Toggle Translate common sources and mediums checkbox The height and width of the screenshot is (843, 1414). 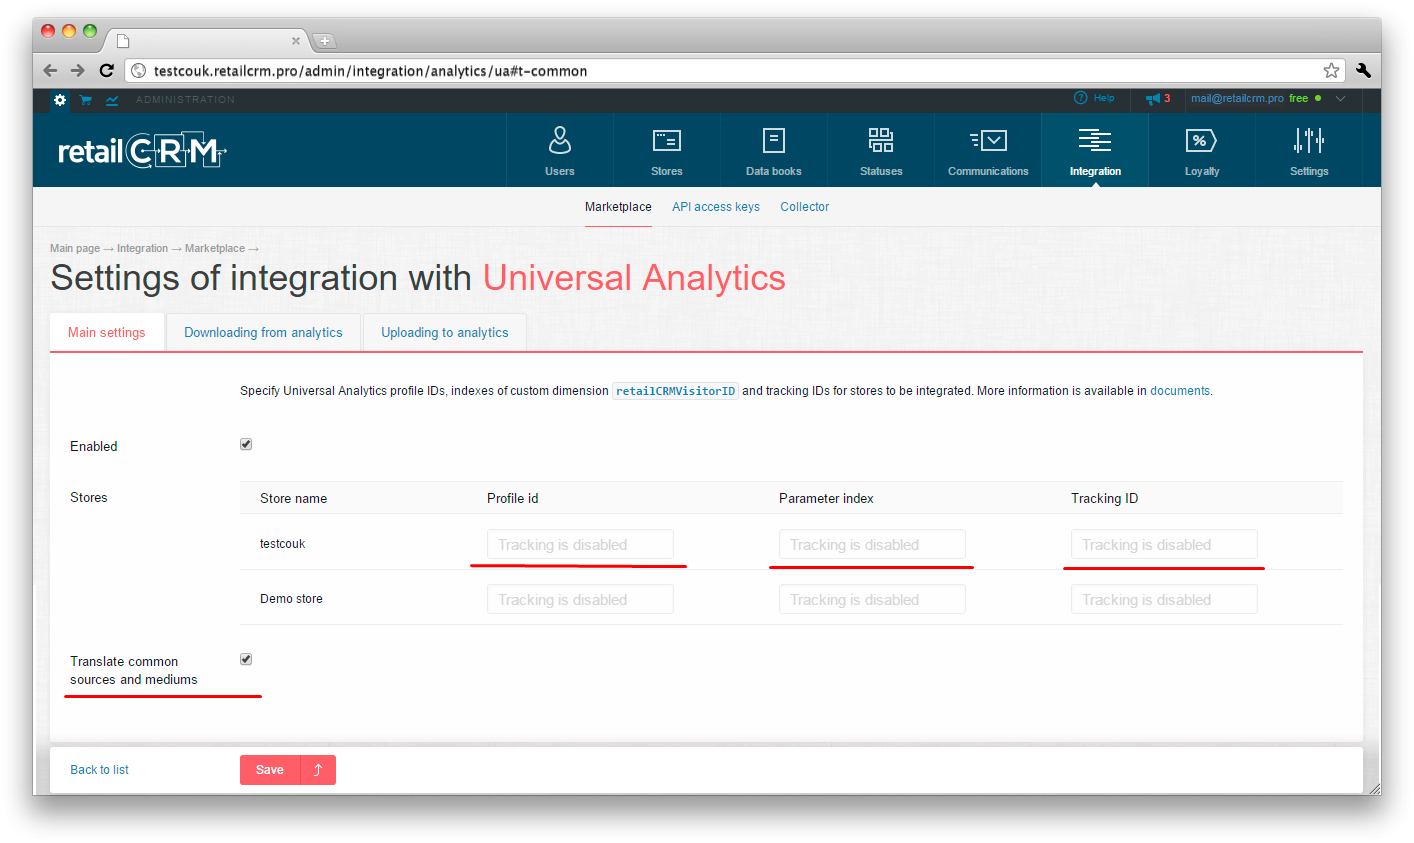246,659
